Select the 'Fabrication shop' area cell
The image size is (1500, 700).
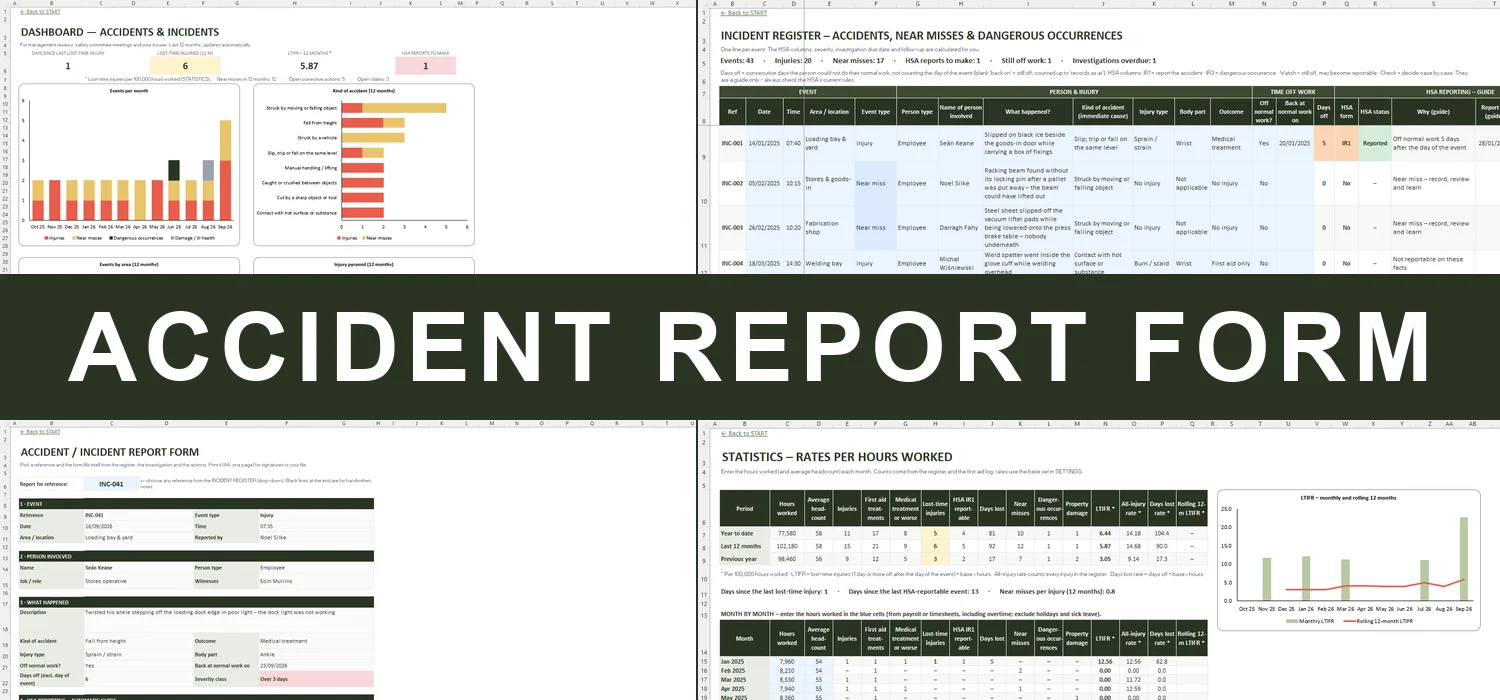coord(829,228)
